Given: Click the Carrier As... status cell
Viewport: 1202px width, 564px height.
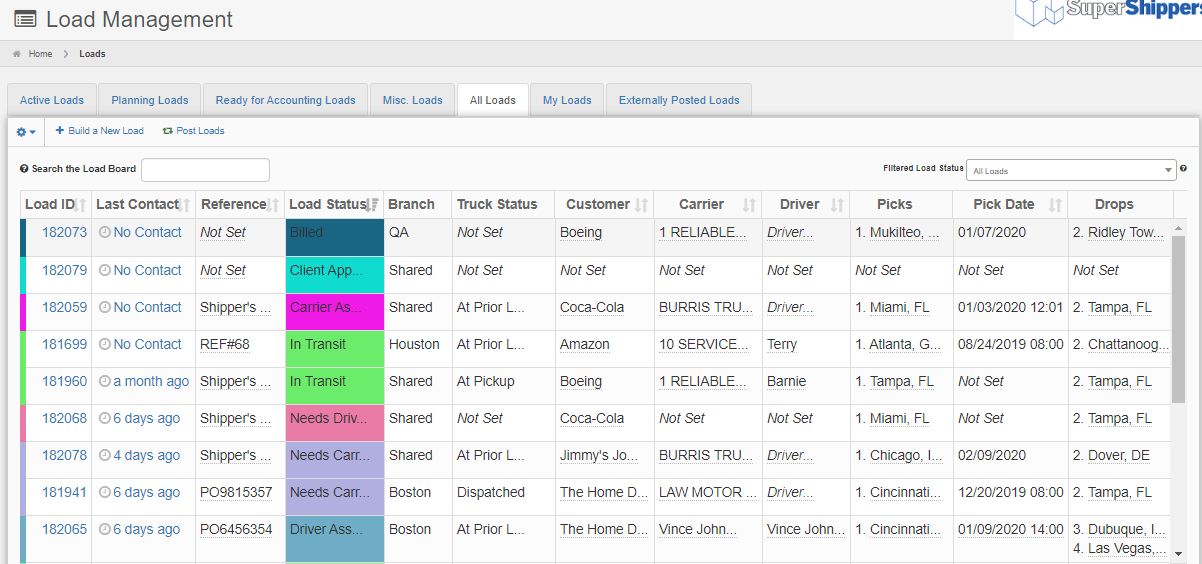Looking at the screenshot, I should pyautogui.click(x=334, y=311).
